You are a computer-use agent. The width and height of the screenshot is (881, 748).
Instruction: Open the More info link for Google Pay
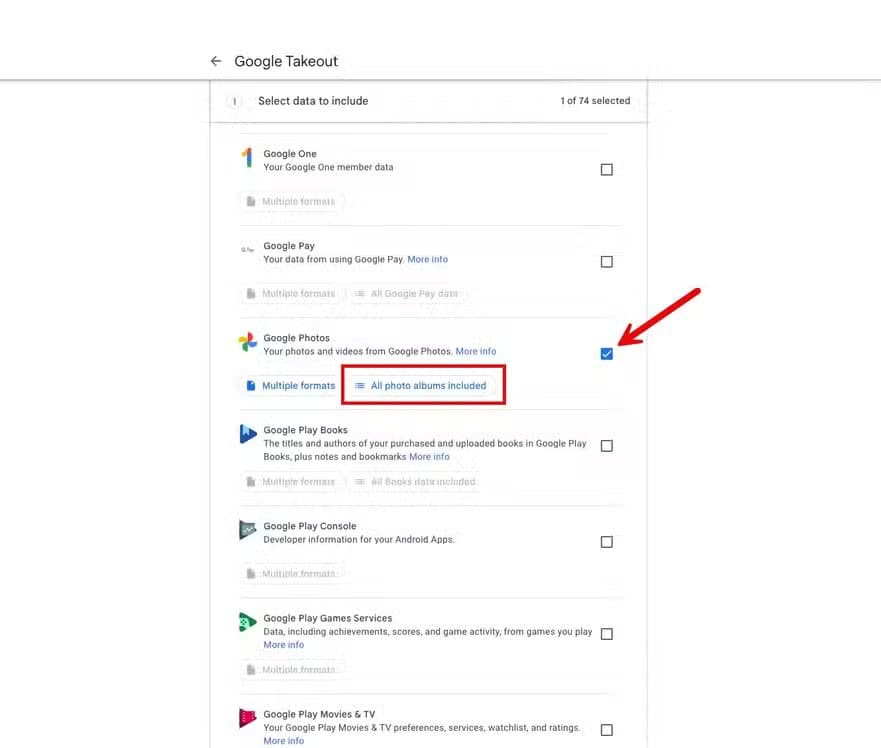coord(428,260)
